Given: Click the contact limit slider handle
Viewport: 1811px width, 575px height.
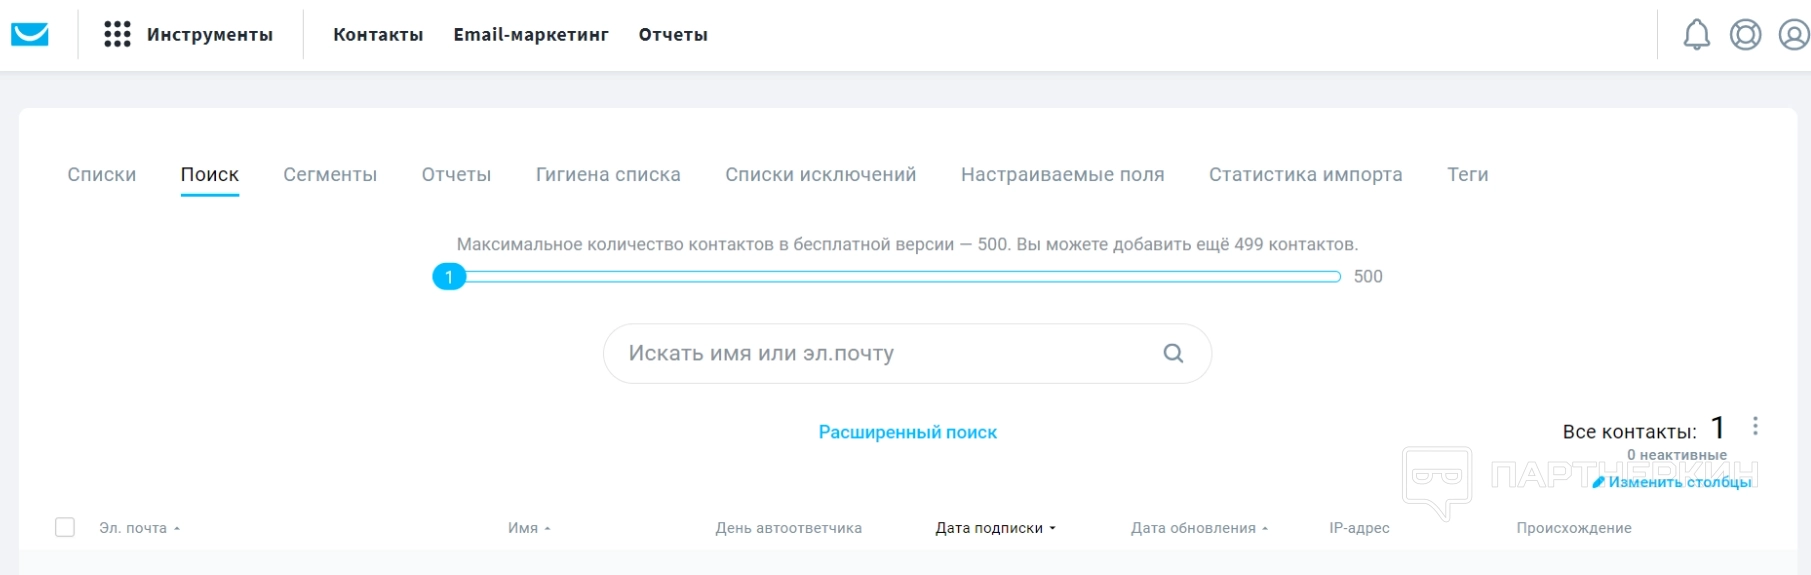Looking at the screenshot, I should point(449,277).
